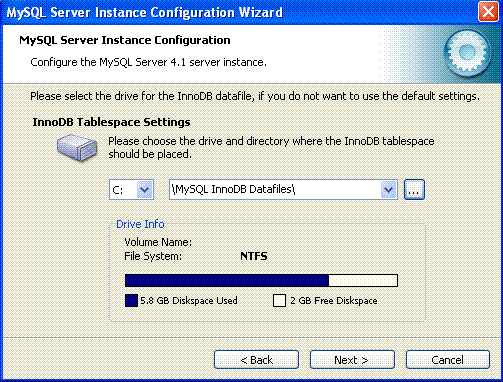Screen dimensions: 503x382
Task: Click the wizard title bar text
Action: pyautogui.click(x=145, y=13)
